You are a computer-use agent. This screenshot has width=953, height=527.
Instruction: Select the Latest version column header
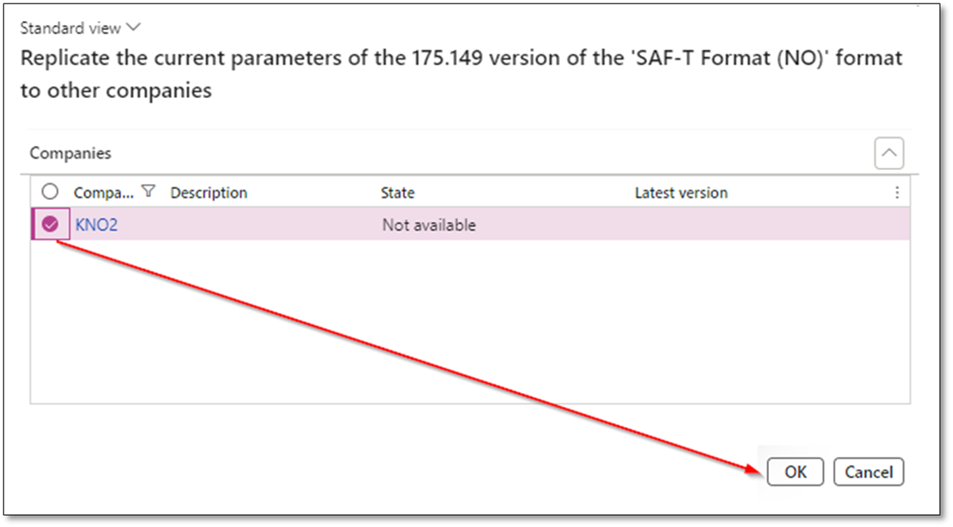click(x=681, y=192)
